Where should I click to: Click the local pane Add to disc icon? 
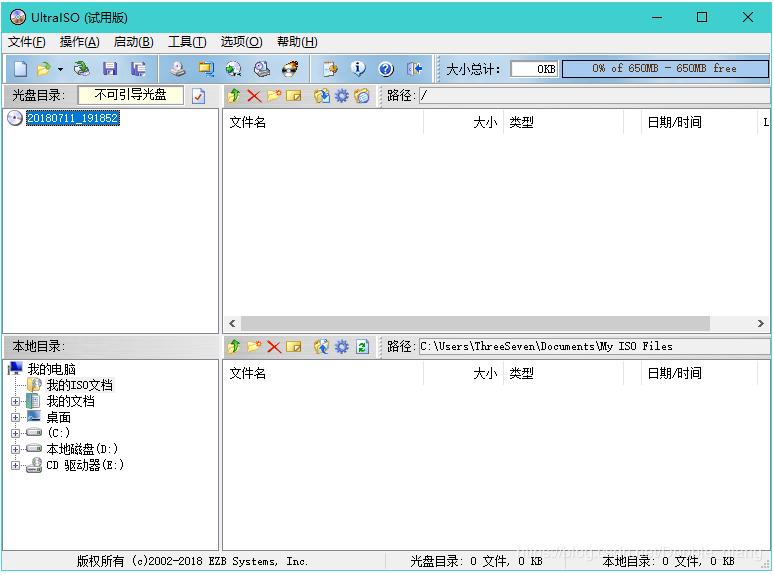[321, 347]
